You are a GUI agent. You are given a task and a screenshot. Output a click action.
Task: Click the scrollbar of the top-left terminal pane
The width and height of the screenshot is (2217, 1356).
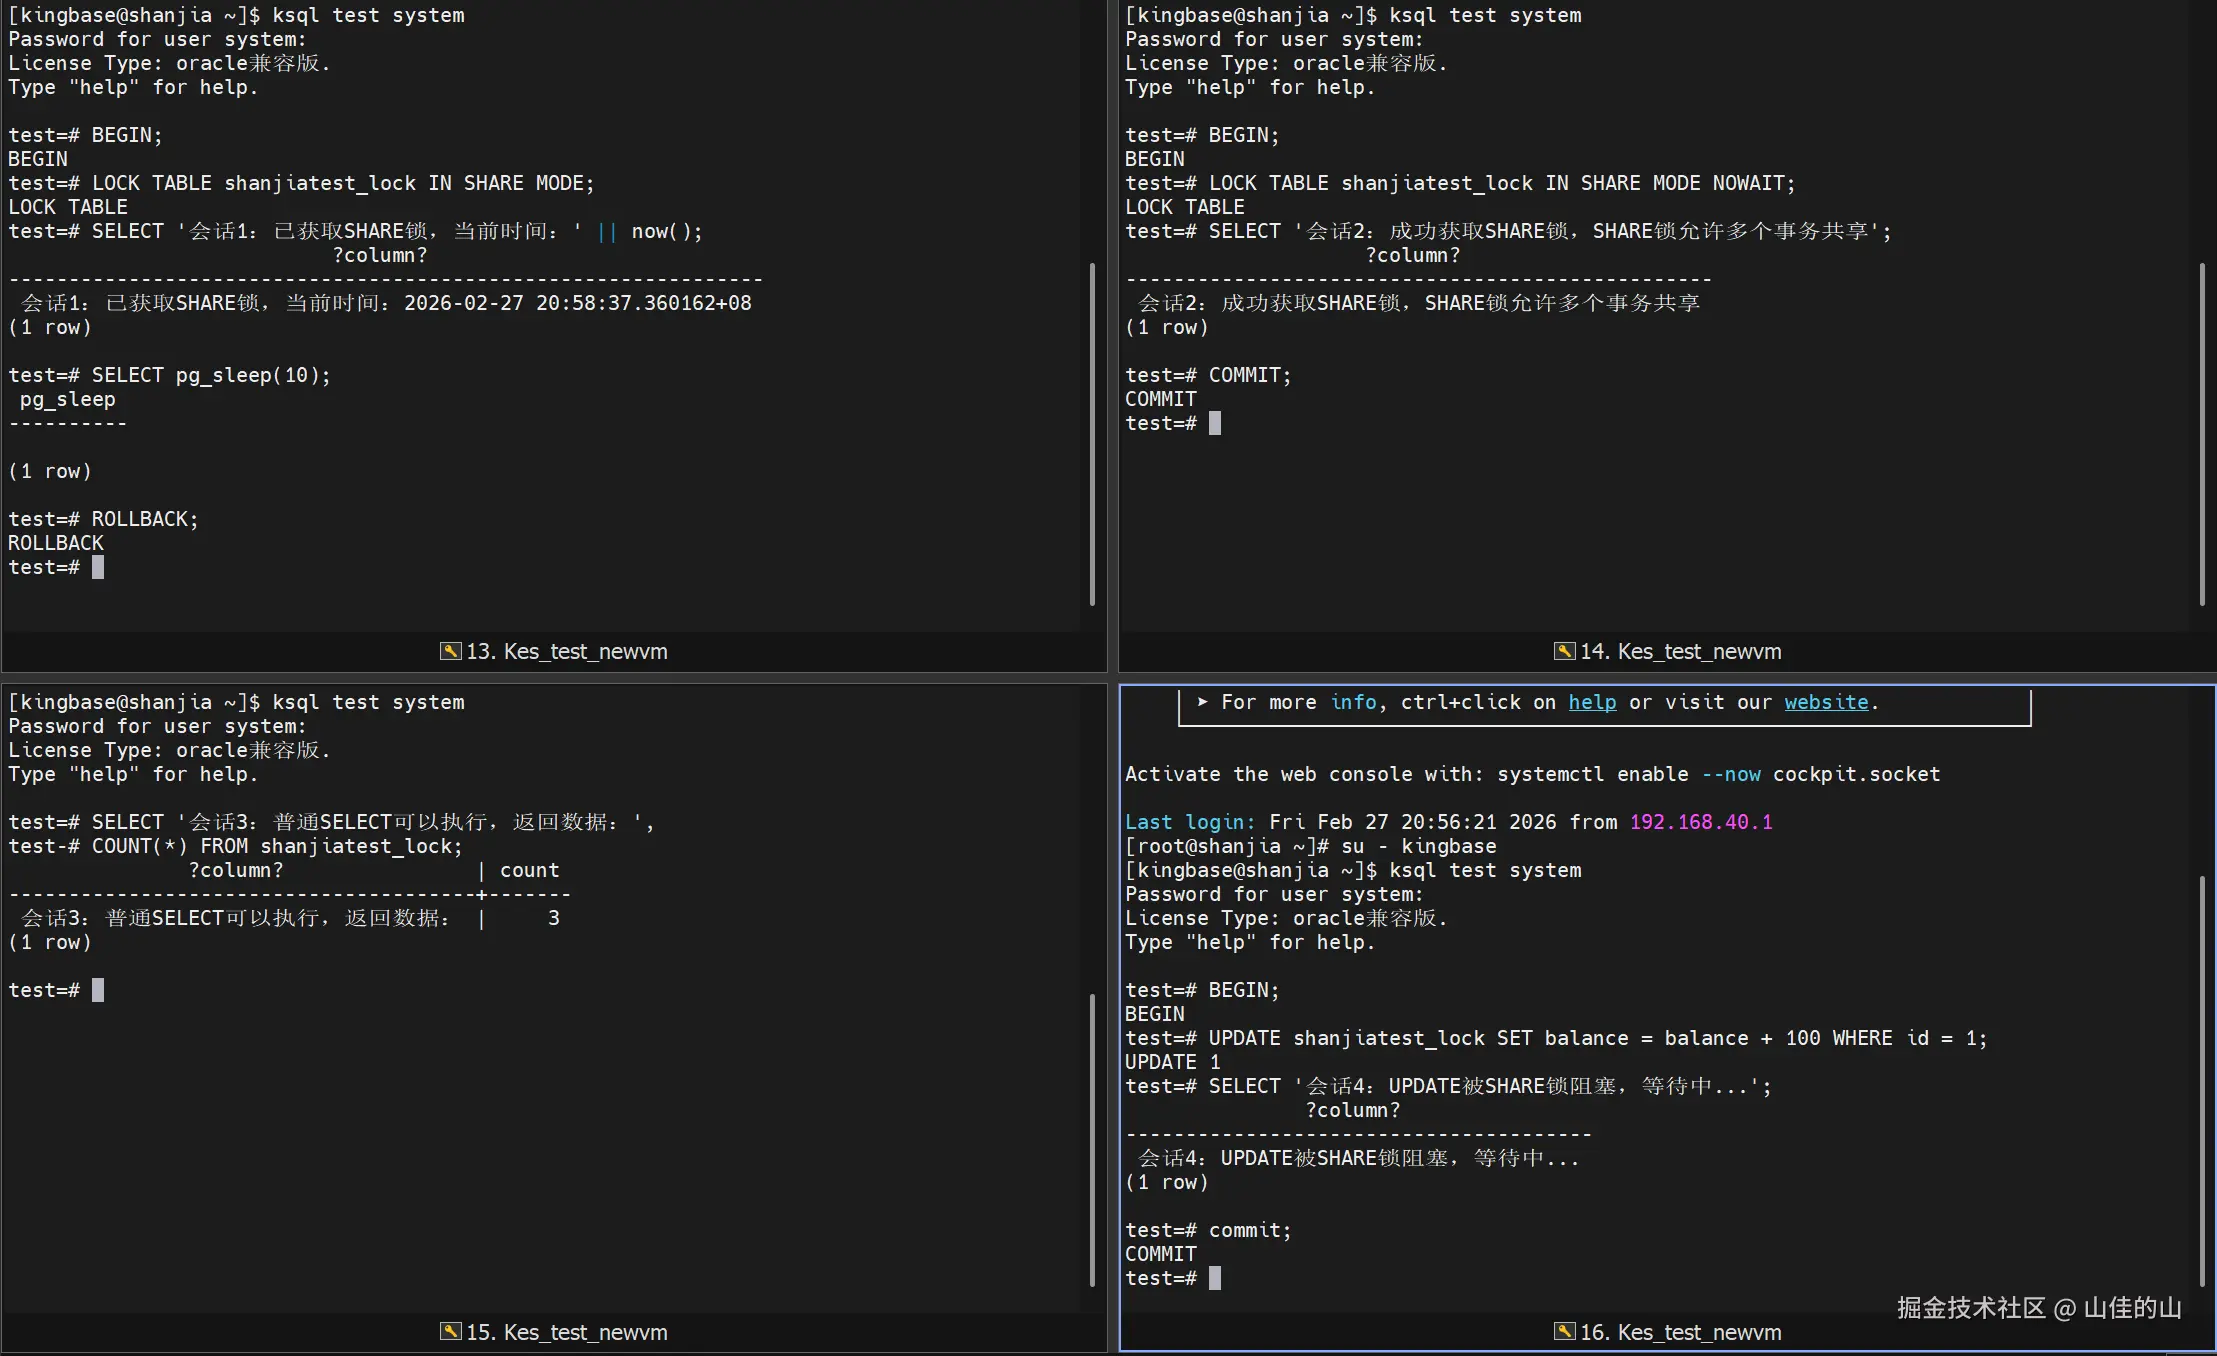click(1092, 434)
